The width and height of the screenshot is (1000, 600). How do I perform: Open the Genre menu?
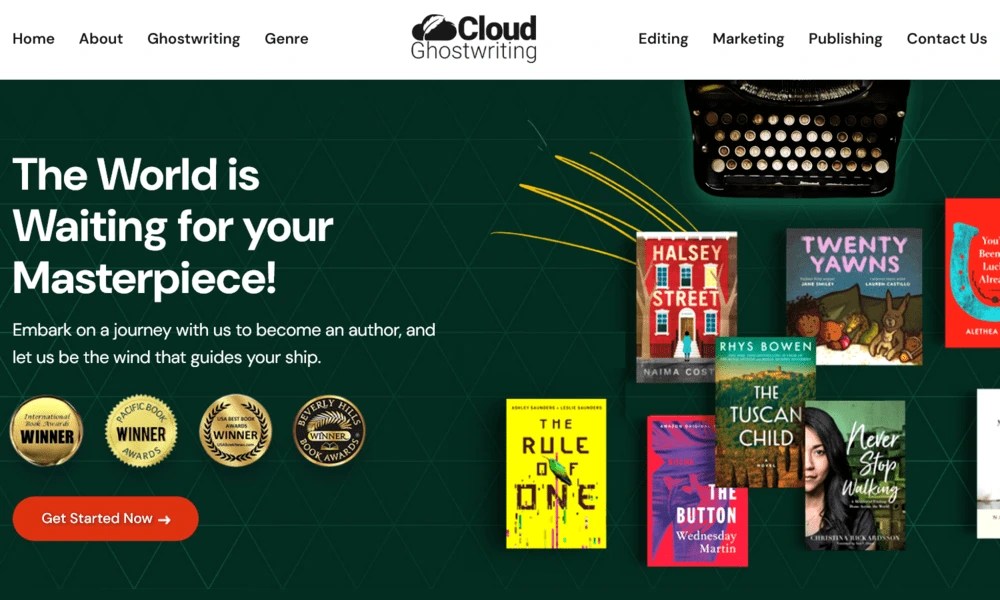coord(286,39)
